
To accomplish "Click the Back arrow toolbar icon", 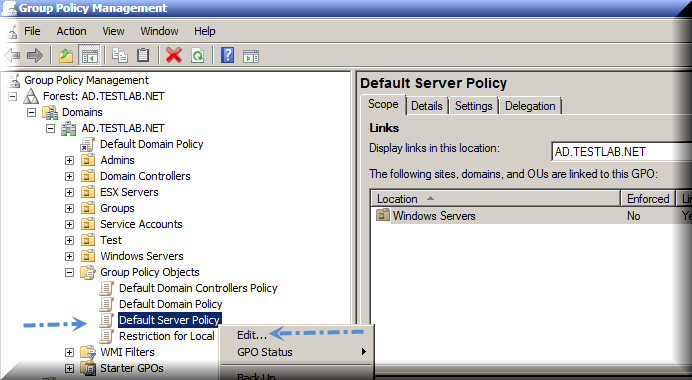I will click(x=12, y=56).
